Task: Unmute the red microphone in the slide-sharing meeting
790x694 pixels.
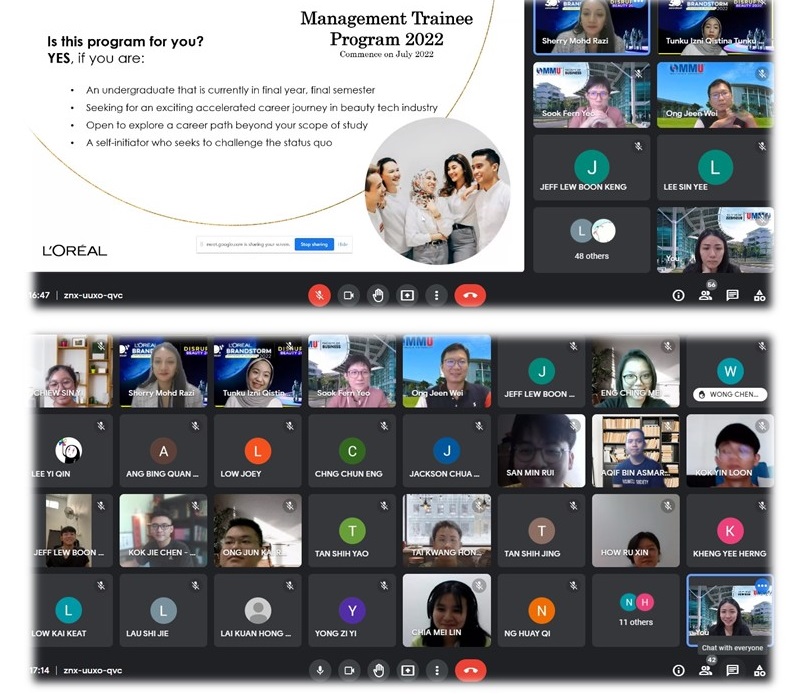Action: coord(319,295)
